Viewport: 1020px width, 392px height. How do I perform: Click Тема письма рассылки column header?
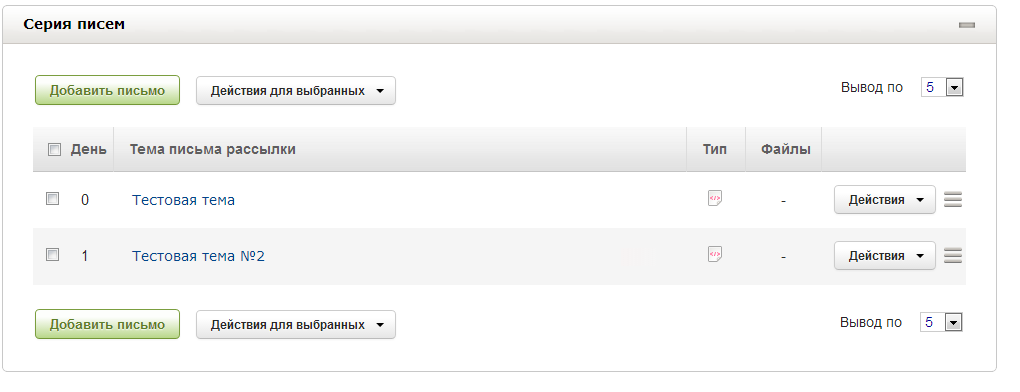coord(213,150)
